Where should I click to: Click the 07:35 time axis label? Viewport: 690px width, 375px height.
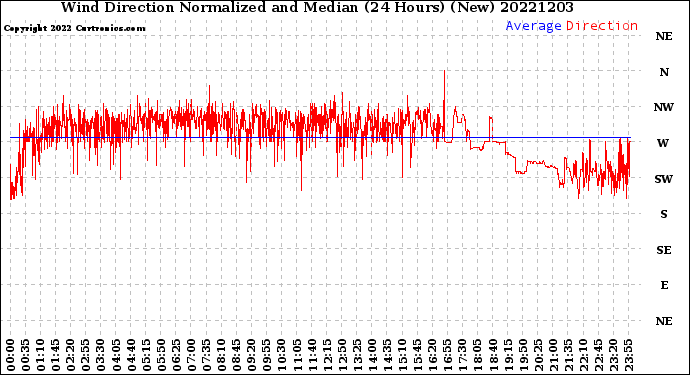pyautogui.click(x=206, y=355)
